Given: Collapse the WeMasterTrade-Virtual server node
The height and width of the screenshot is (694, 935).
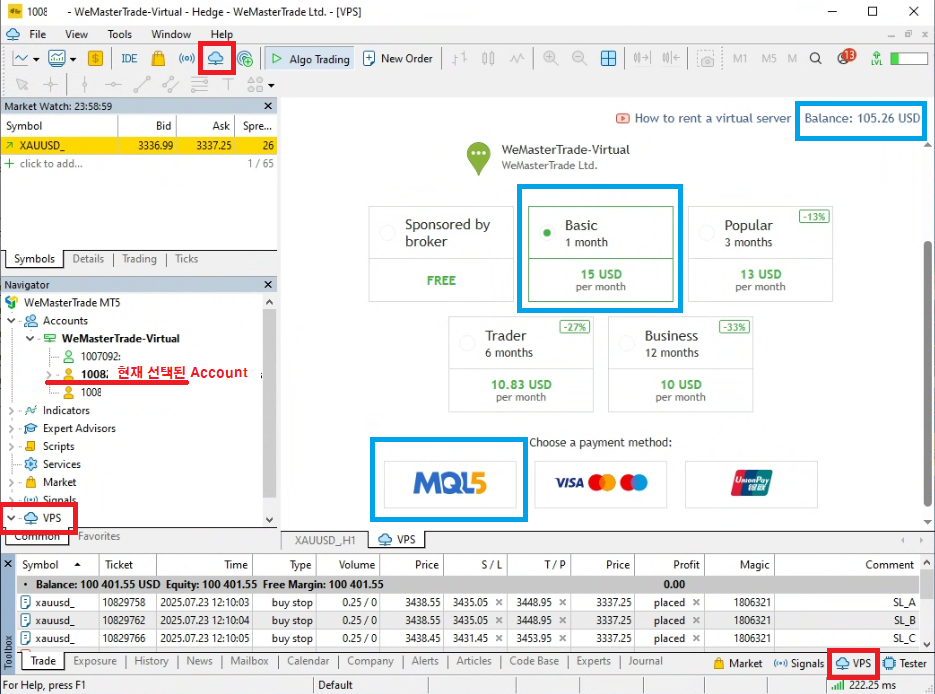Looking at the screenshot, I should (30, 339).
